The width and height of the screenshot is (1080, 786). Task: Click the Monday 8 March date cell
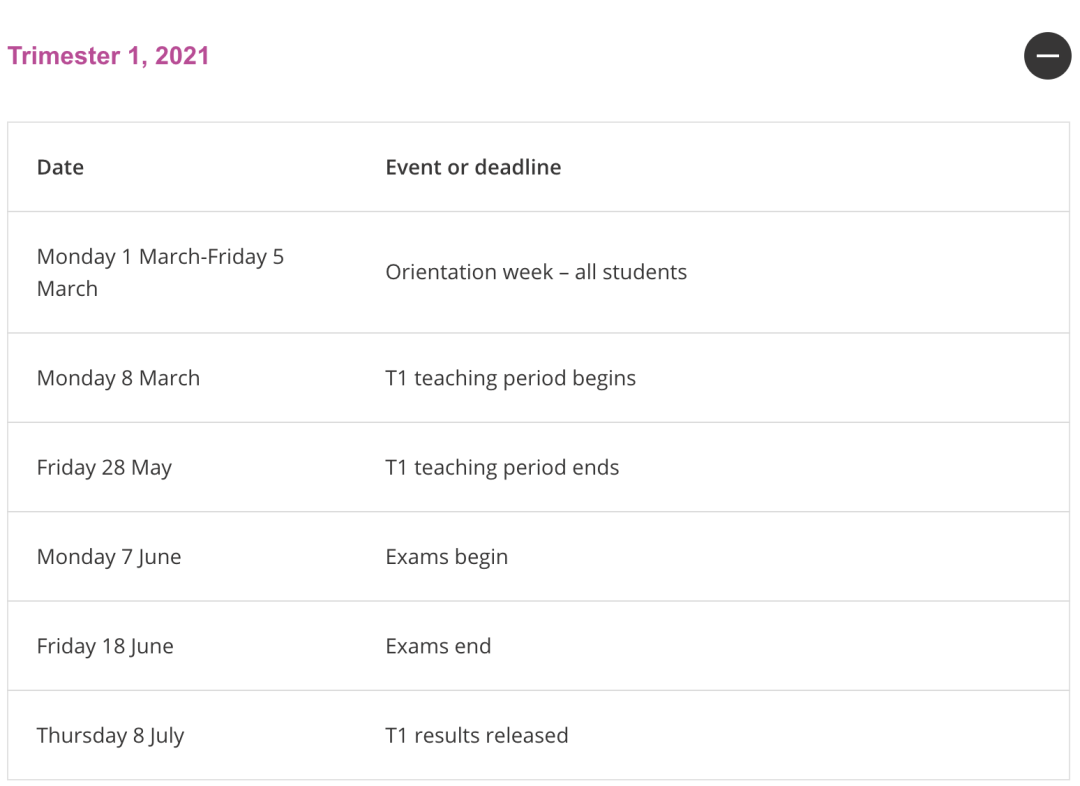click(x=118, y=378)
